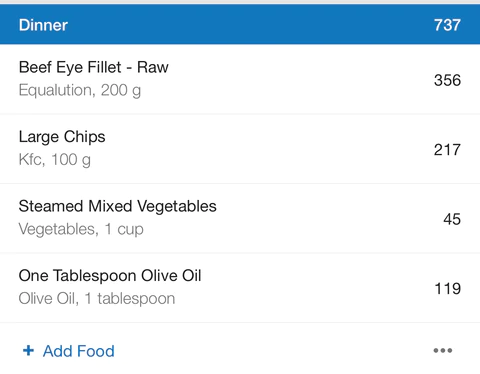Image resolution: width=480 pixels, height=374 pixels.
Task: Tap the 737 dinner calorie total
Action: [447, 25]
